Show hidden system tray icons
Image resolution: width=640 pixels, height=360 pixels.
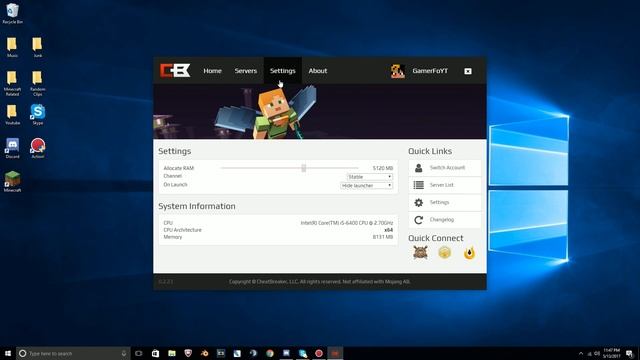pyautogui.click(x=581, y=353)
